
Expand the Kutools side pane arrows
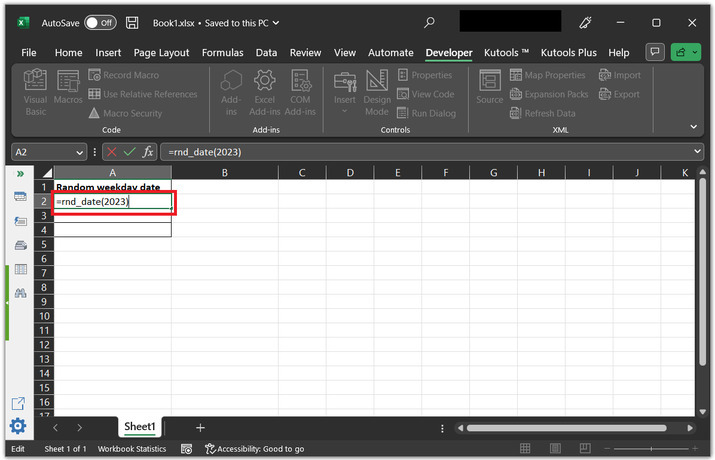tap(20, 174)
